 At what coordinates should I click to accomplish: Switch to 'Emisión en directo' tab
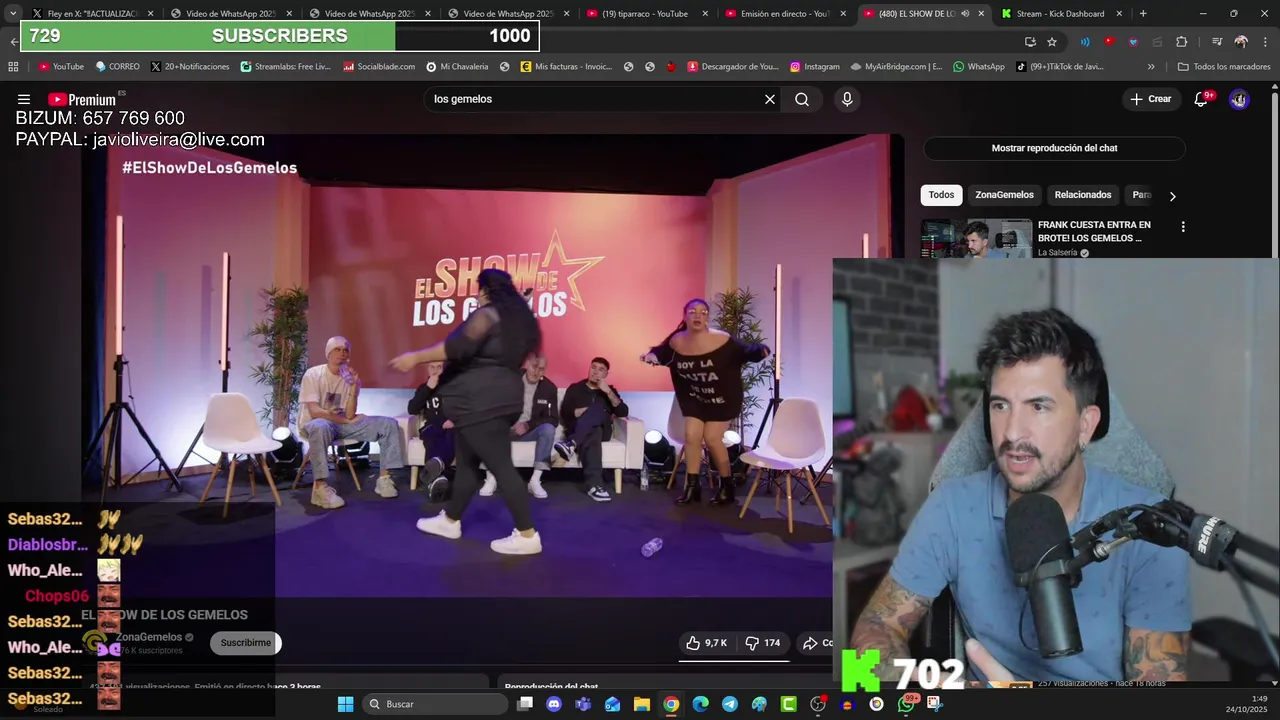click(785, 14)
